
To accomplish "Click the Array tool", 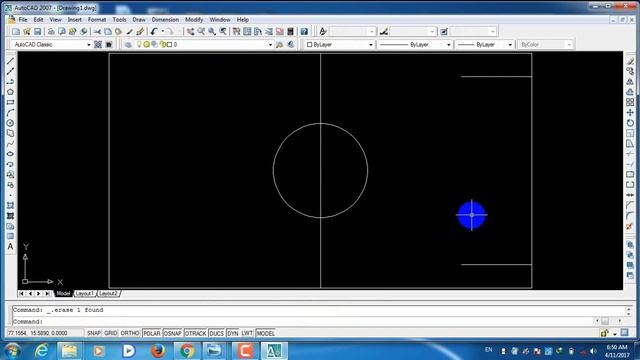I will coord(630,102).
